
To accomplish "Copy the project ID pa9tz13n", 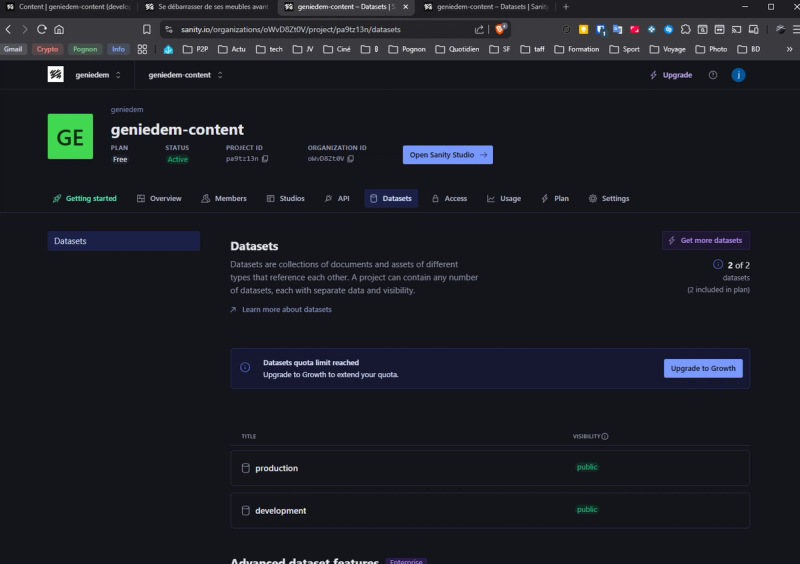I will click(265, 159).
